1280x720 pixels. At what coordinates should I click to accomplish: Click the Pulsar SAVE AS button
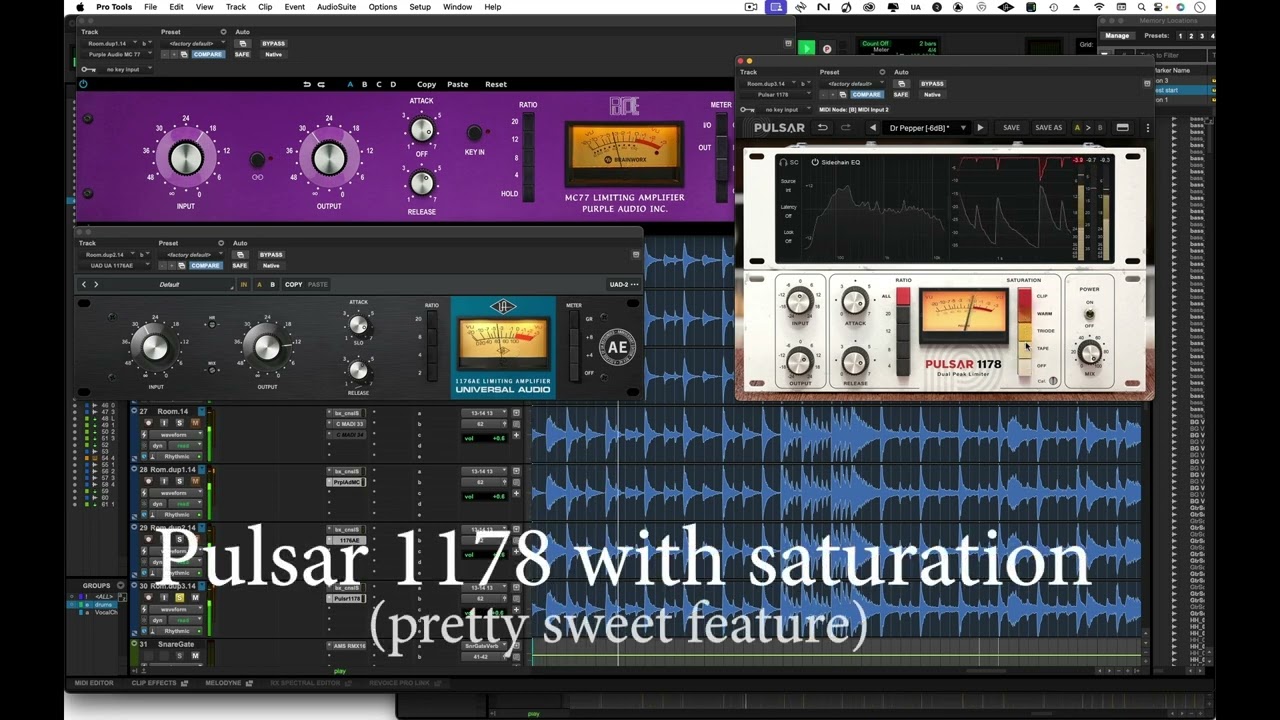[x=1048, y=128]
